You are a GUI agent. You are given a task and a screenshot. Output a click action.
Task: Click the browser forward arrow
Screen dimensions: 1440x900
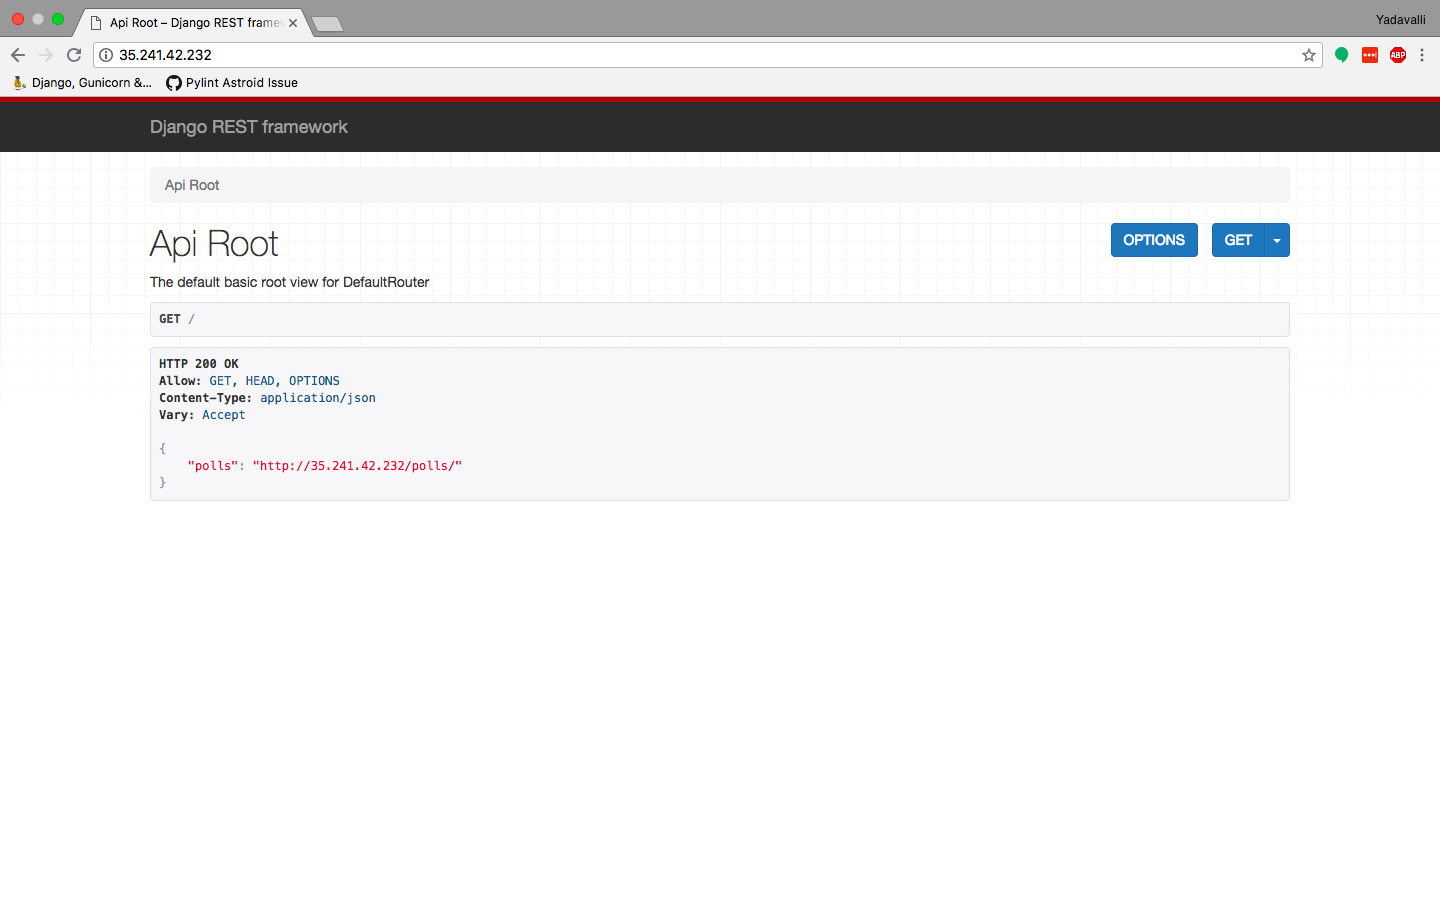tap(46, 55)
